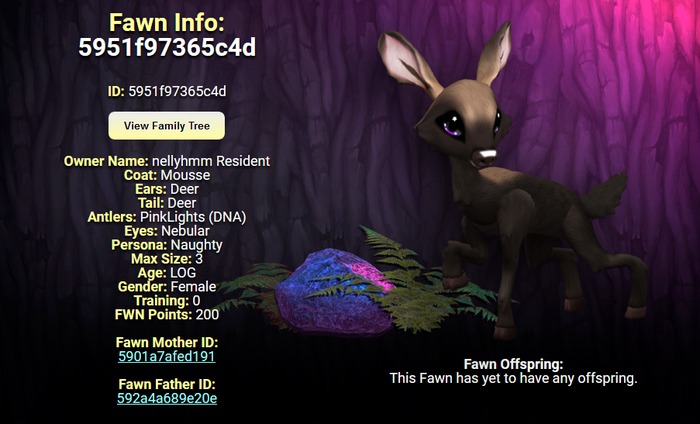
Task: Click the ID value 5951f97365c4d below the heading
Action: (177, 91)
